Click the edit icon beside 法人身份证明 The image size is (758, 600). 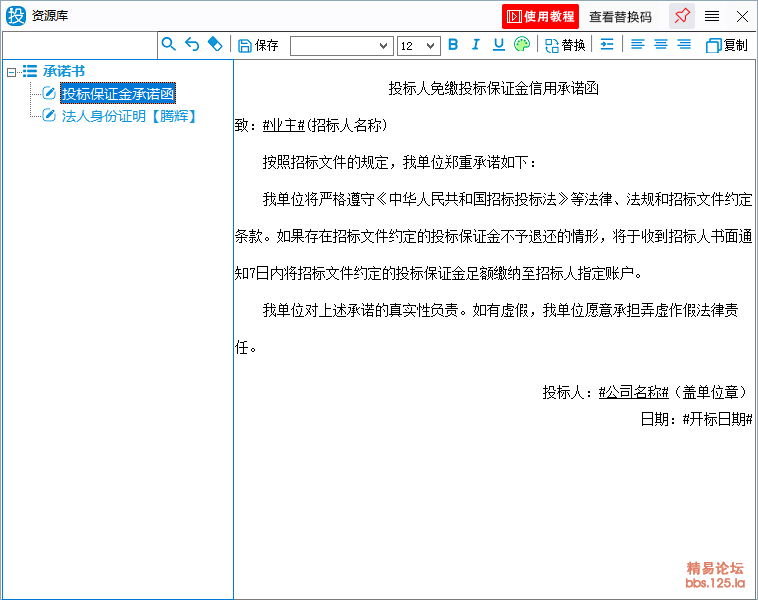(x=49, y=115)
